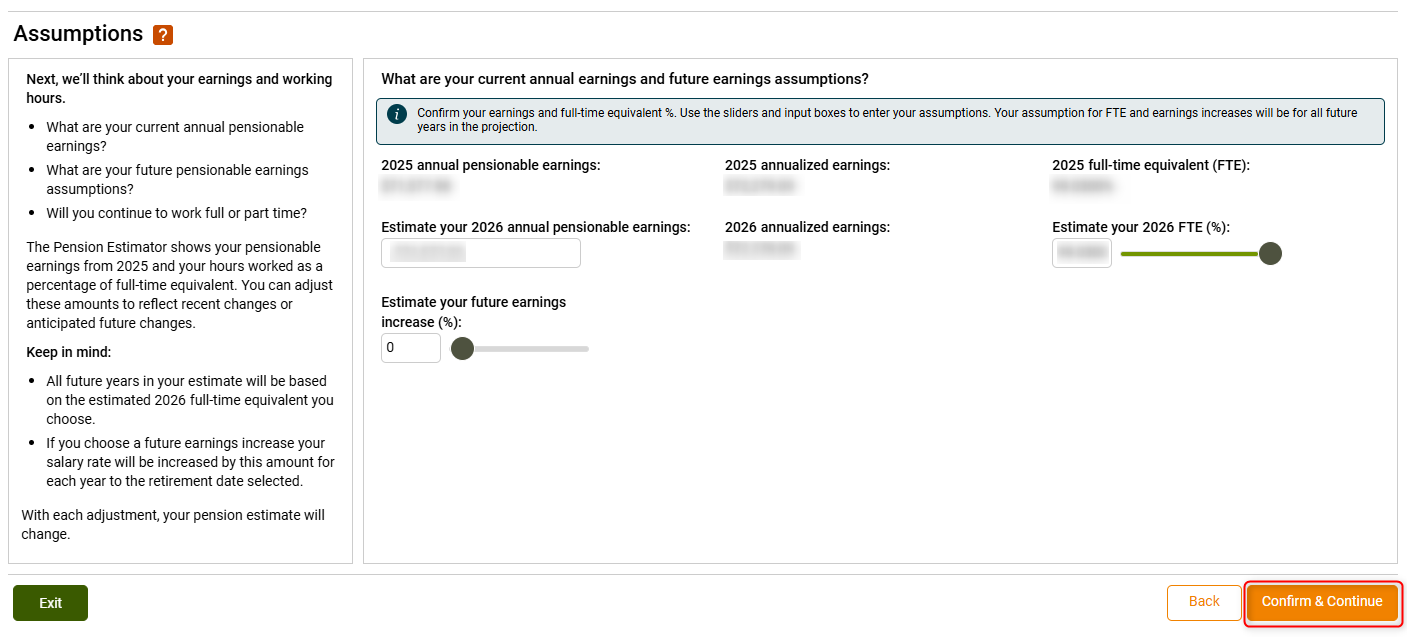
Task: Select the future earnings increase input showing 0
Action: pos(411,348)
